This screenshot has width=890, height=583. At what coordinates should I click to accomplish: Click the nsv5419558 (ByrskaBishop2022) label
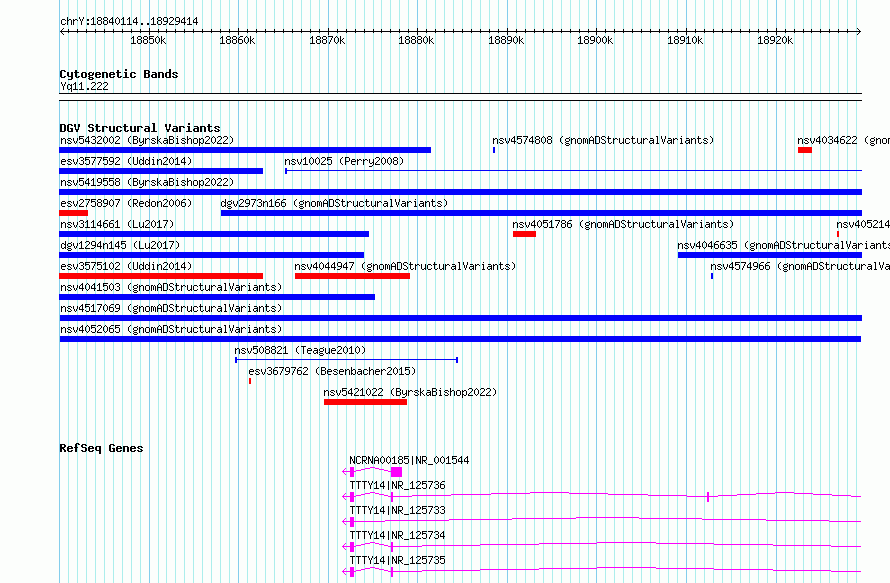pos(147,182)
